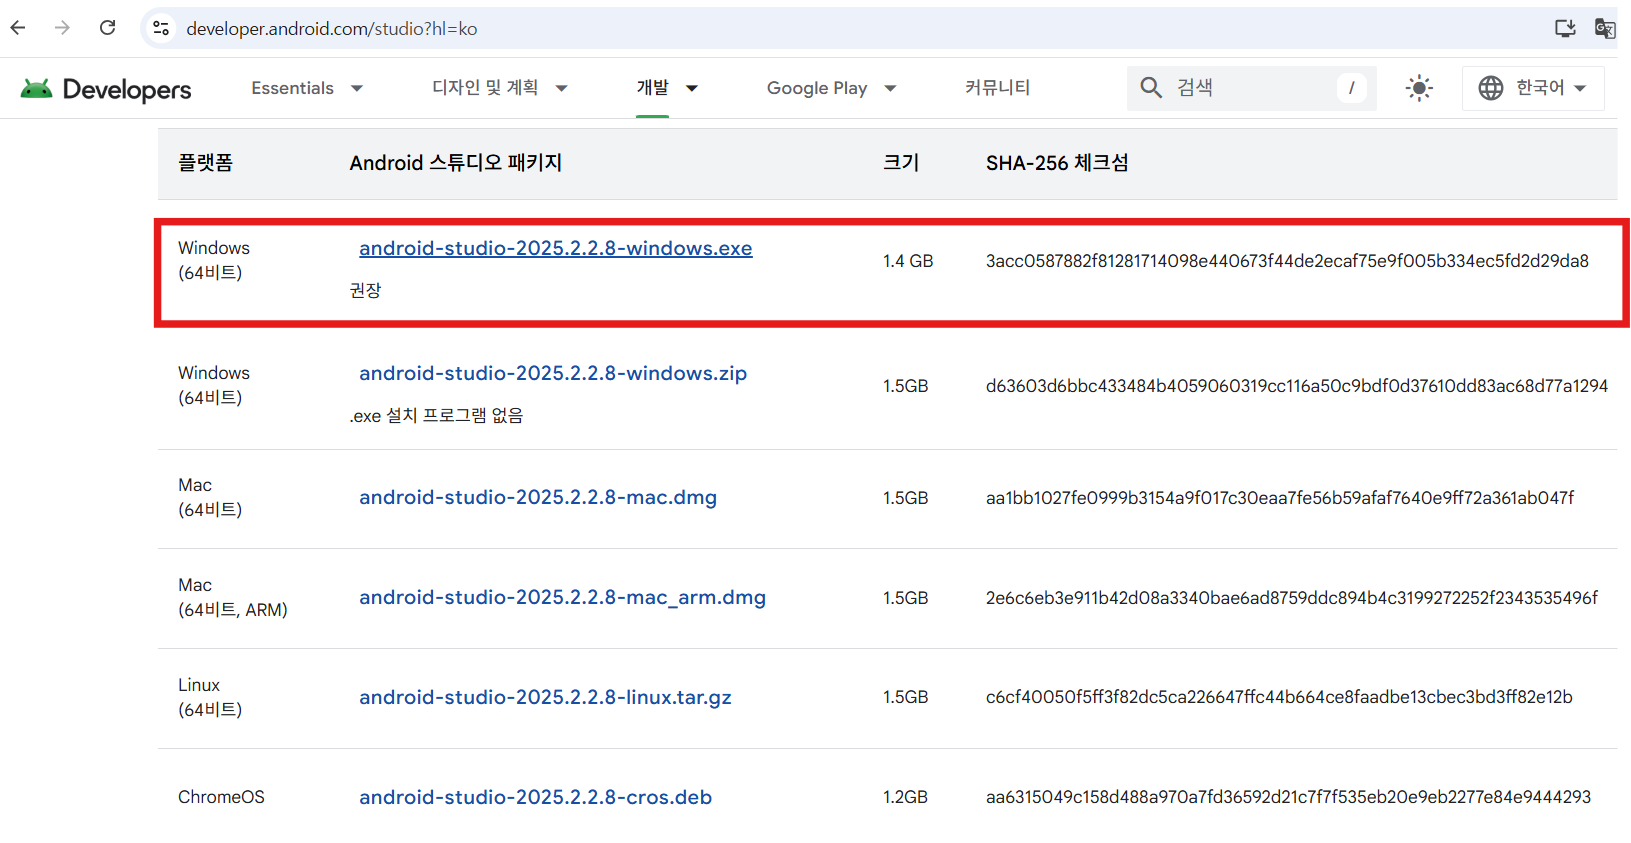1631x843 pixels.
Task: Click the checksum starting with aa6315049
Action: [x=1288, y=797]
